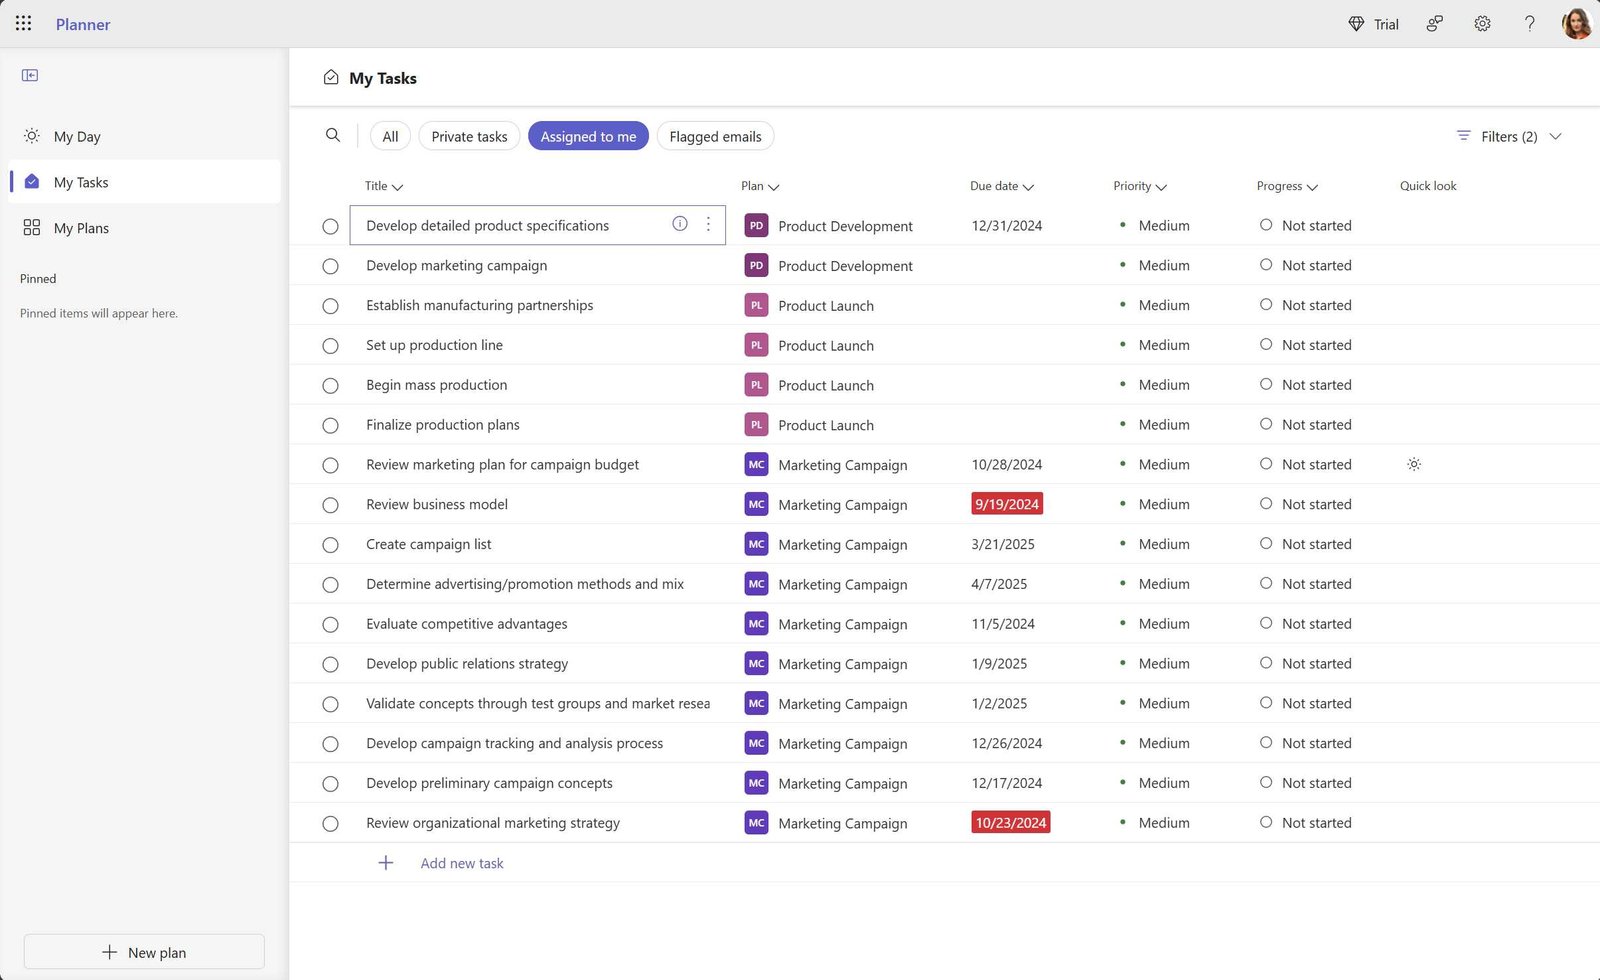The height and width of the screenshot is (980, 1600).
Task: Switch to the 'Private tasks' tab
Action: pyautogui.click(x=469, y=136)
